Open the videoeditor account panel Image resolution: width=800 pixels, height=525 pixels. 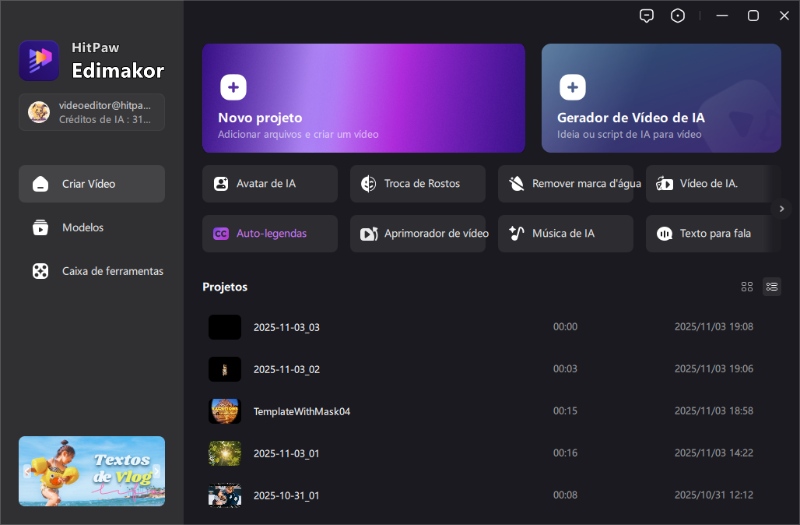coord(92,112)
